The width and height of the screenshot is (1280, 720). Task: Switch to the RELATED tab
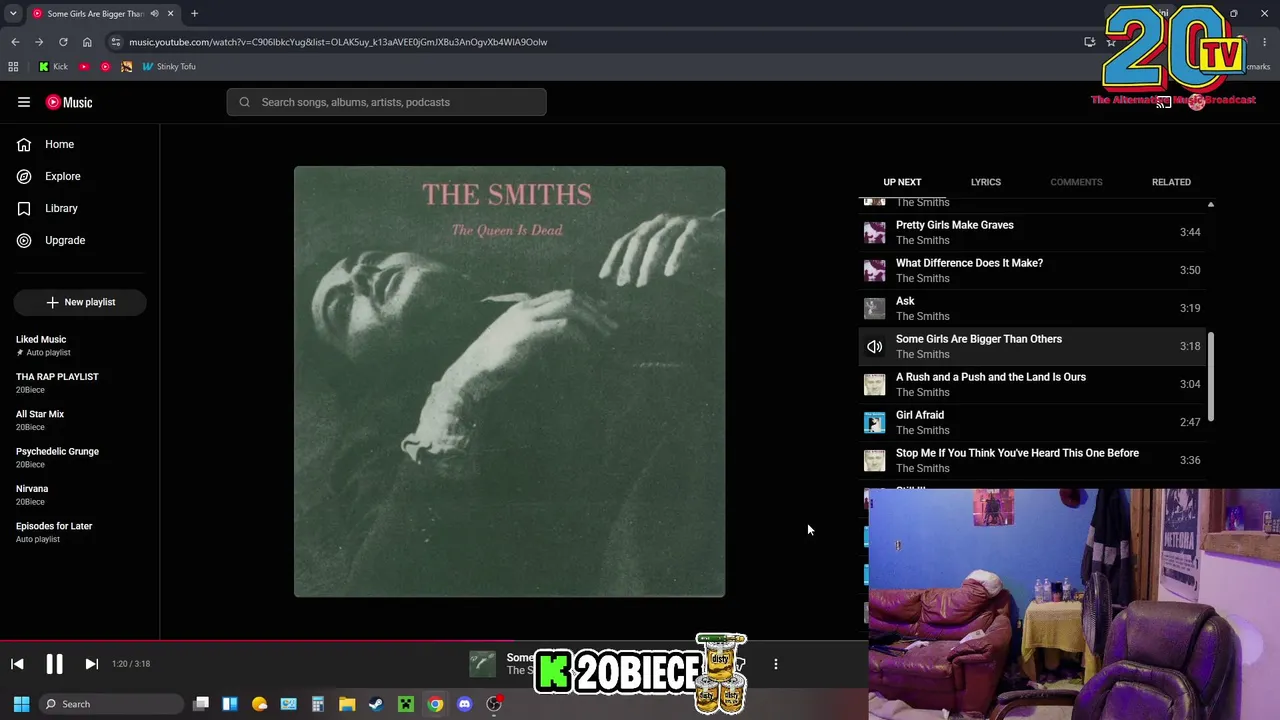tap(1171, 182)
